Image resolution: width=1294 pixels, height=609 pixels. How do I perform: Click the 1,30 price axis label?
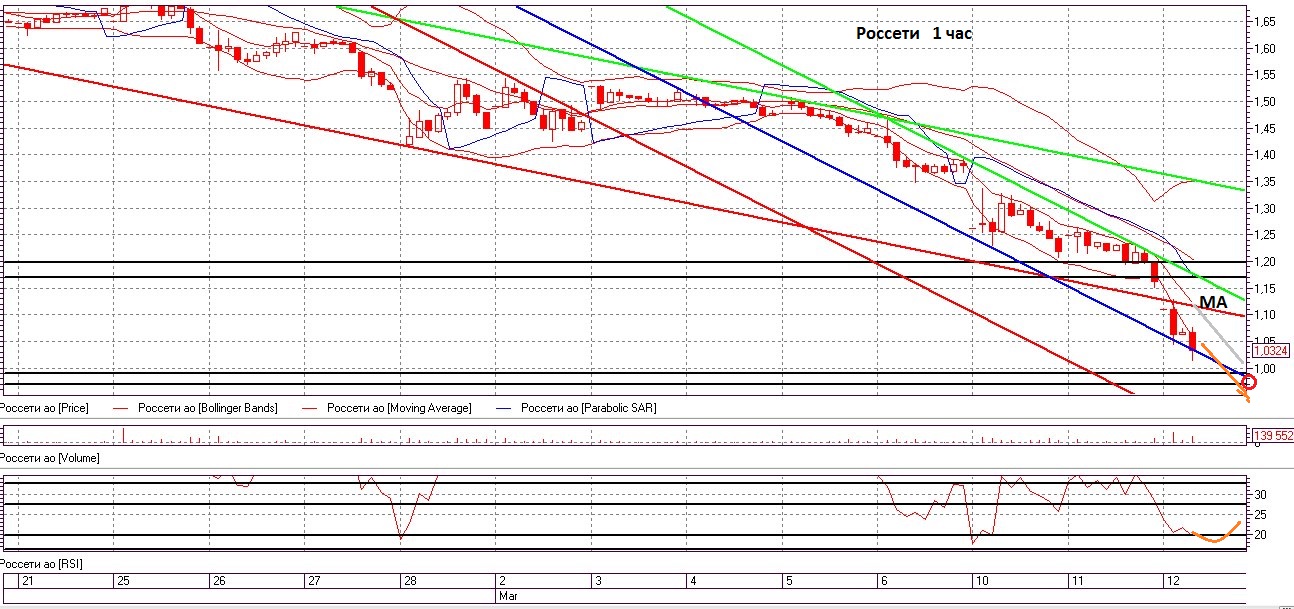point(1263,208)
